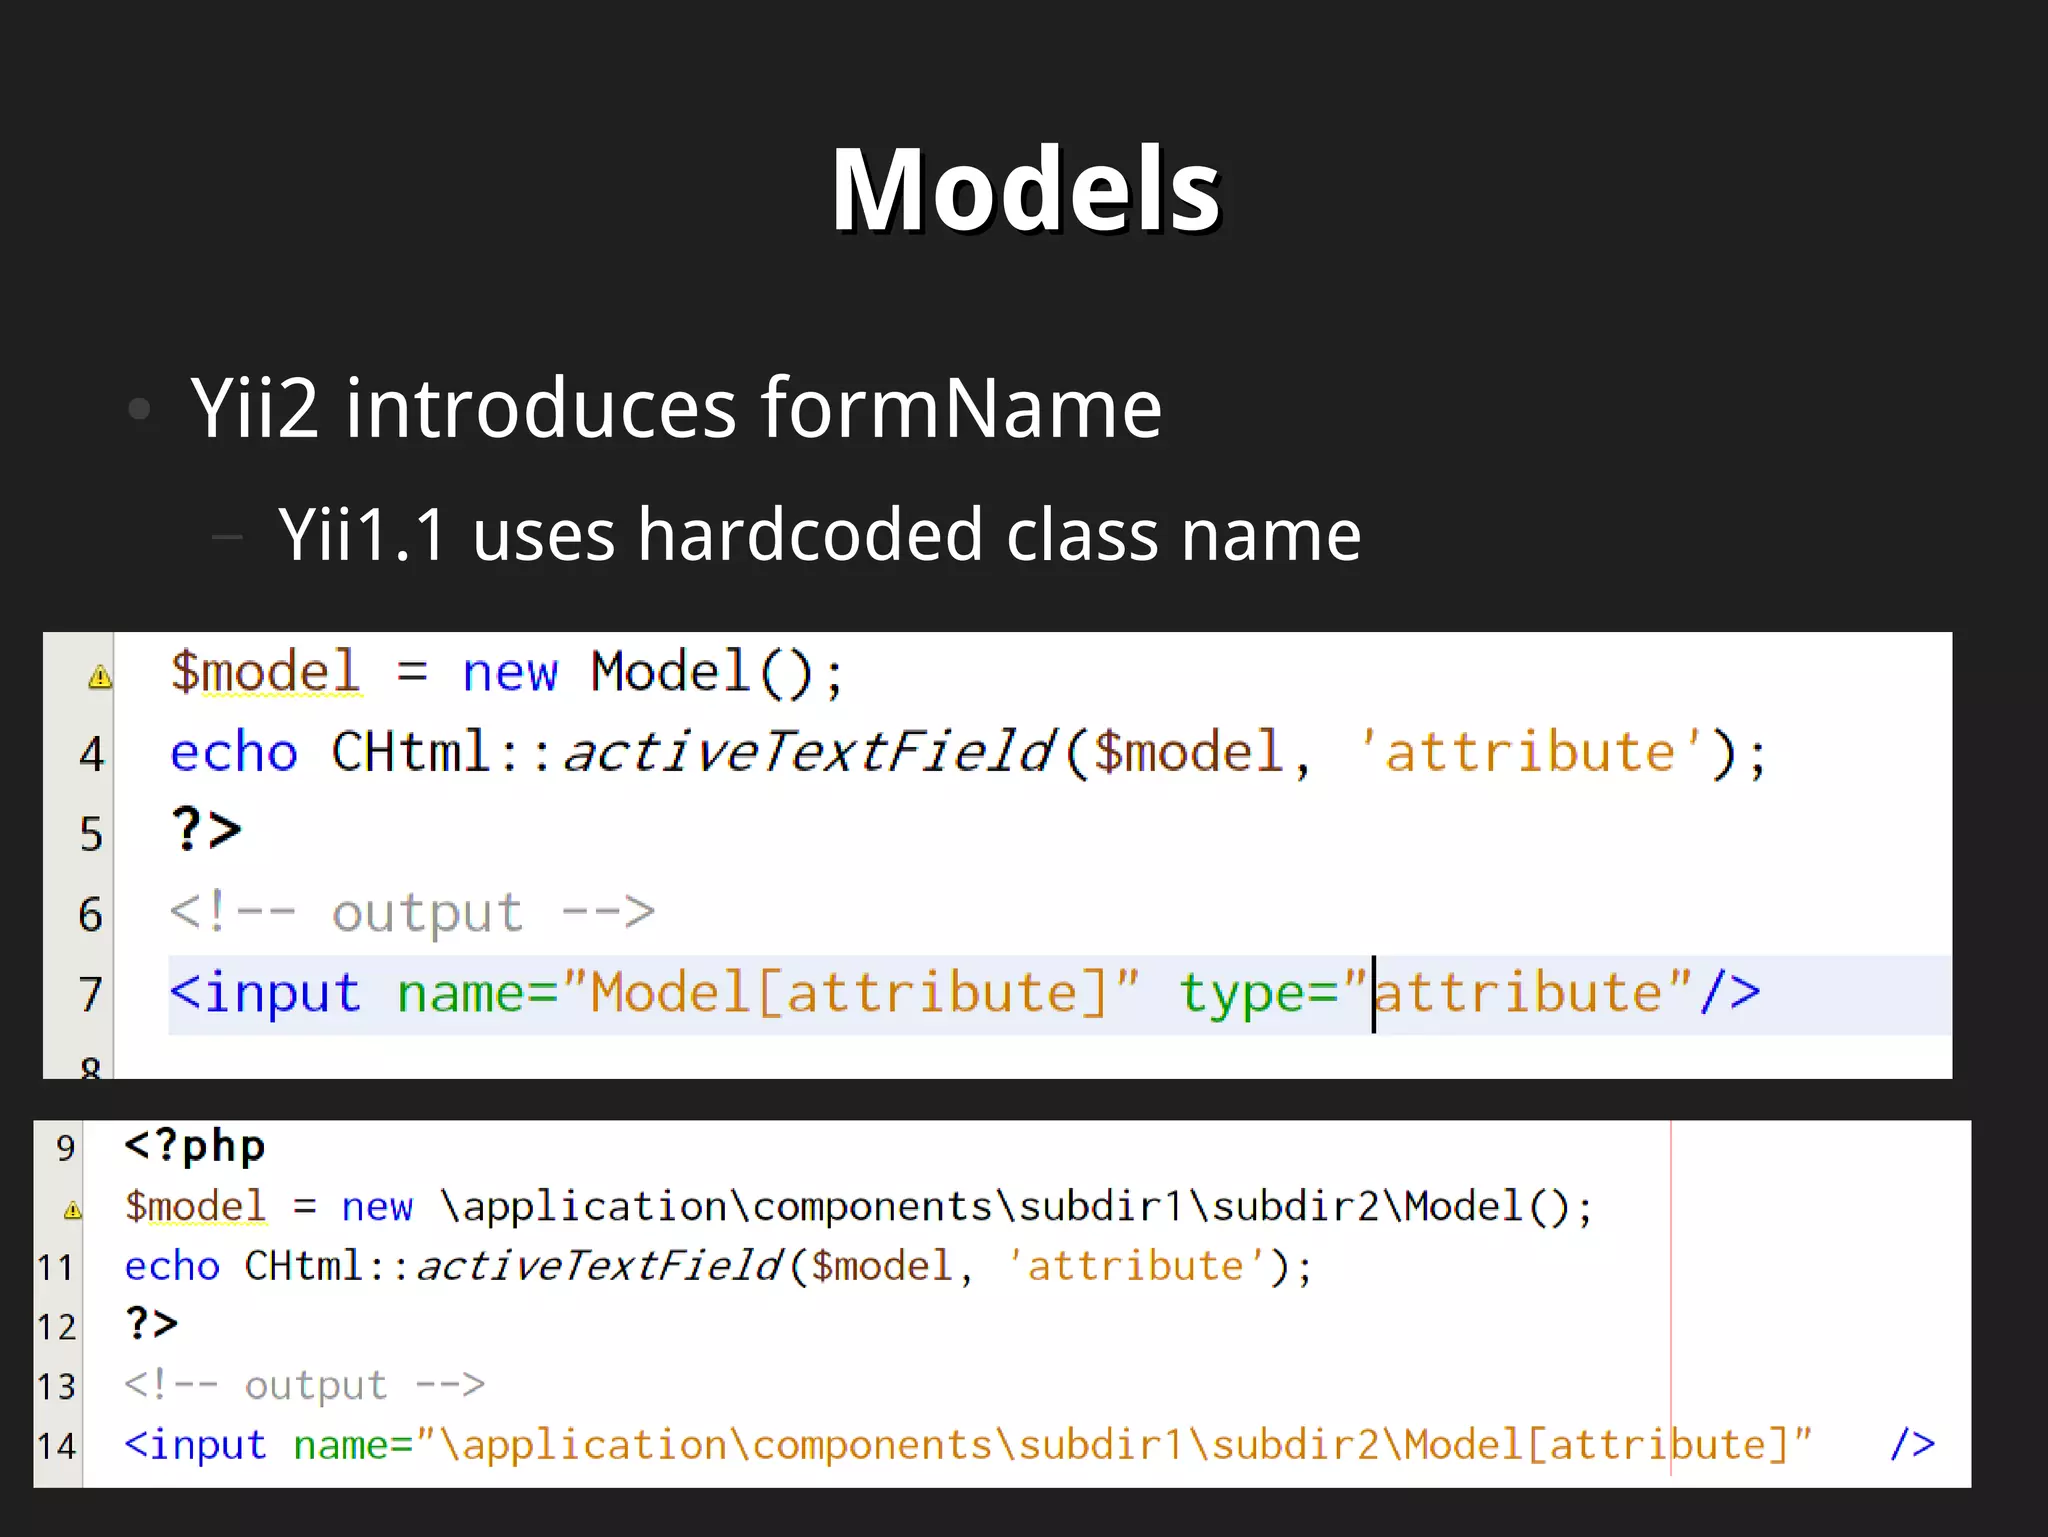Viewport: 2048px width, 1537px height.
Task: Click line number 11 in lower gutter
Action: point(56,1268)
